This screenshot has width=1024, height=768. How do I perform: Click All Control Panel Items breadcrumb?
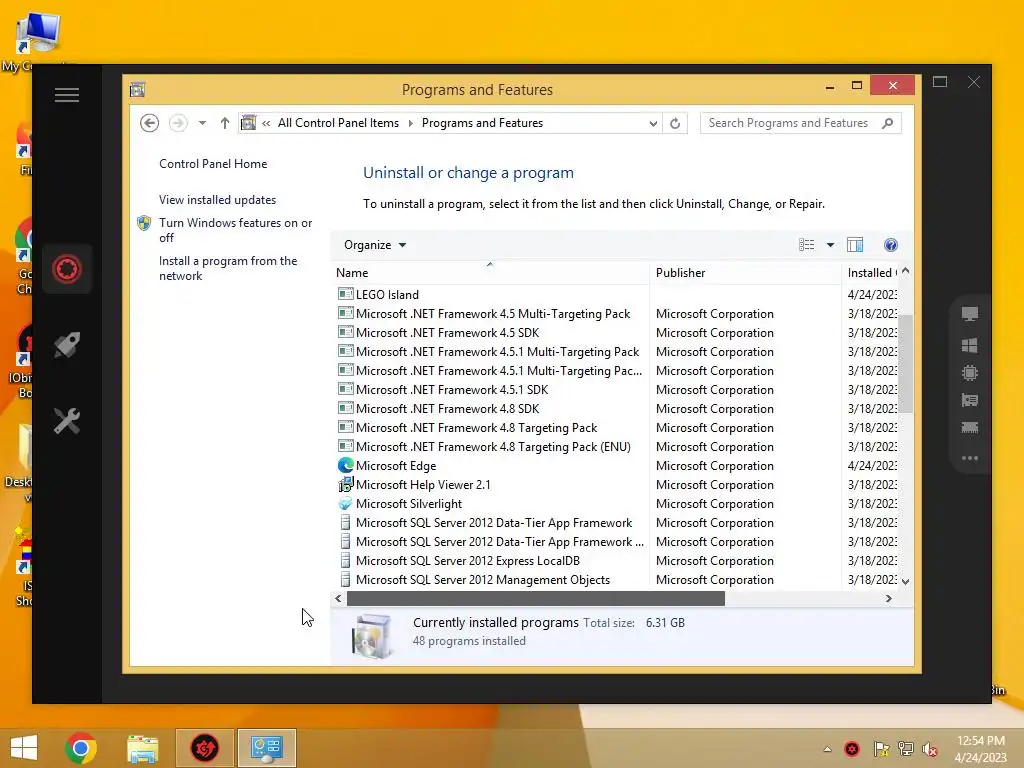(x=338, y=123)
